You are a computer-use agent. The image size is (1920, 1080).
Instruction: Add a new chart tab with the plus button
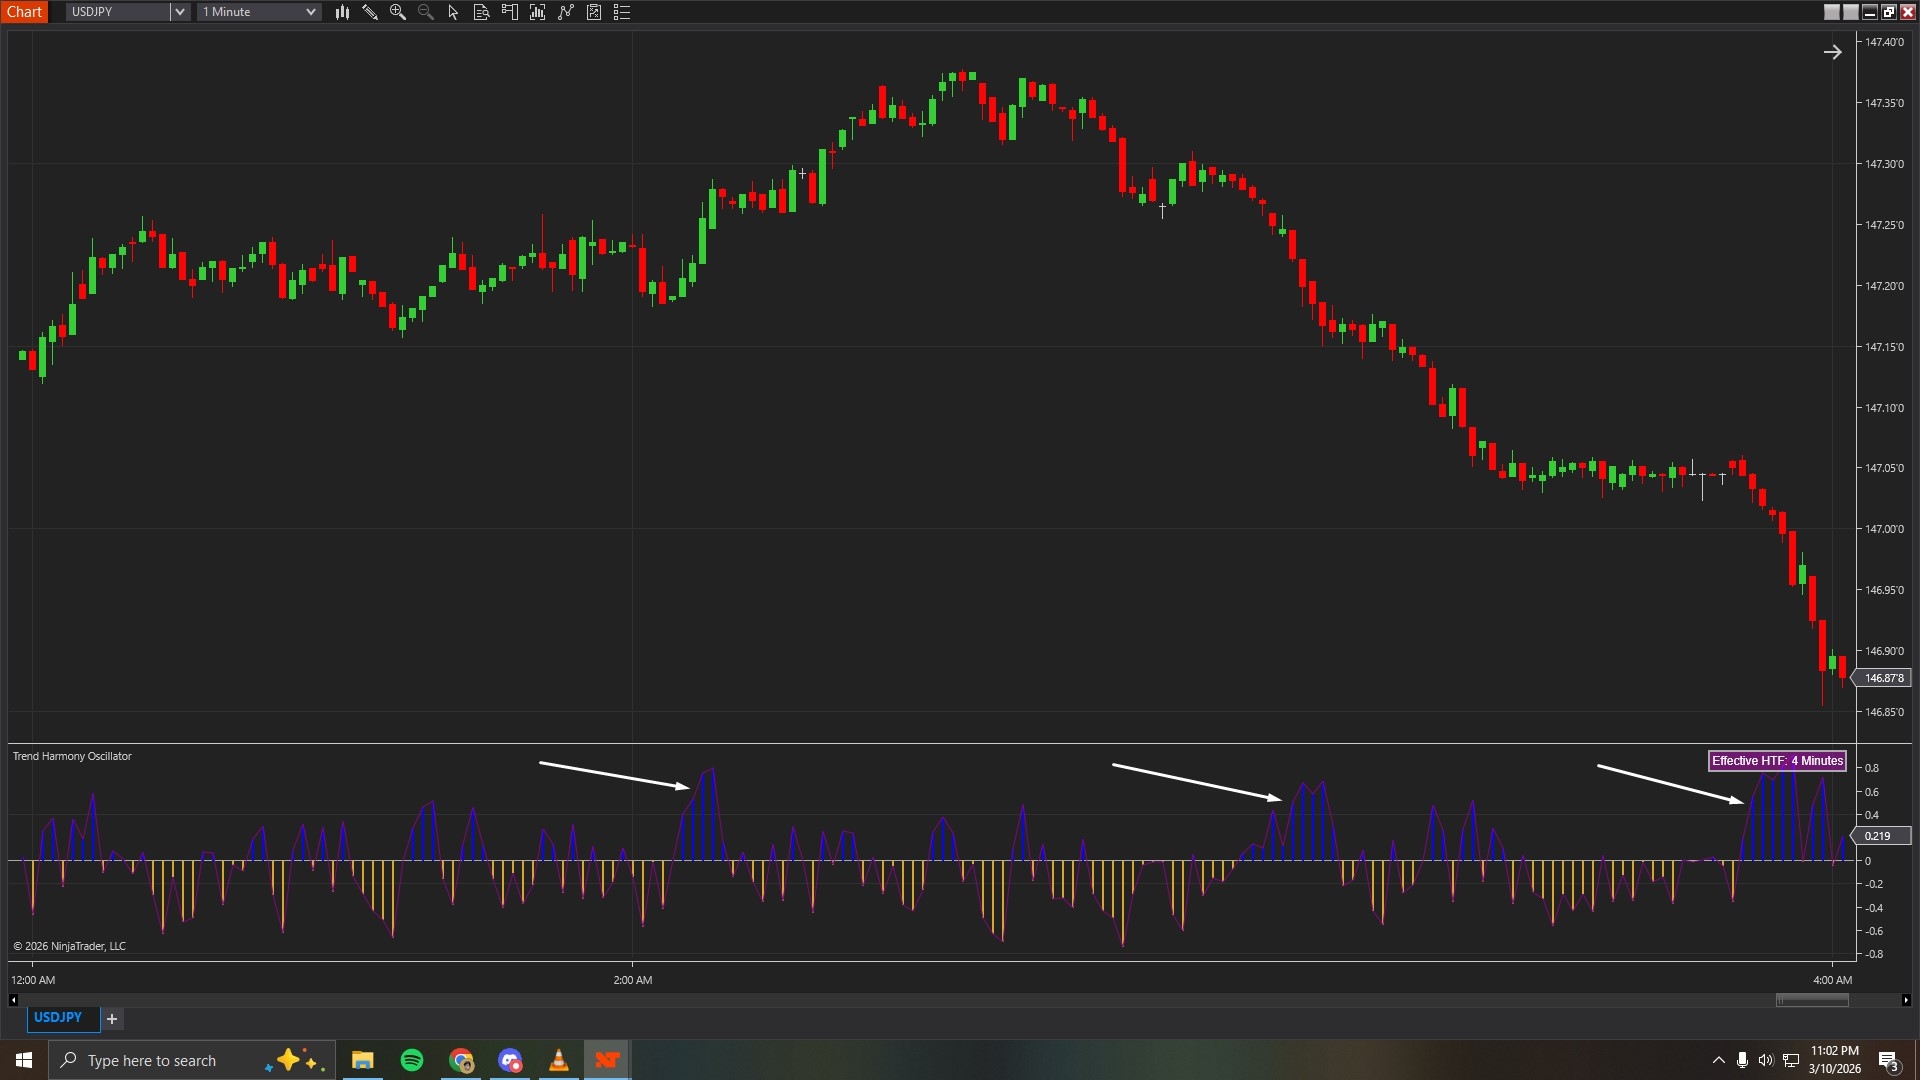[112, 1018]
